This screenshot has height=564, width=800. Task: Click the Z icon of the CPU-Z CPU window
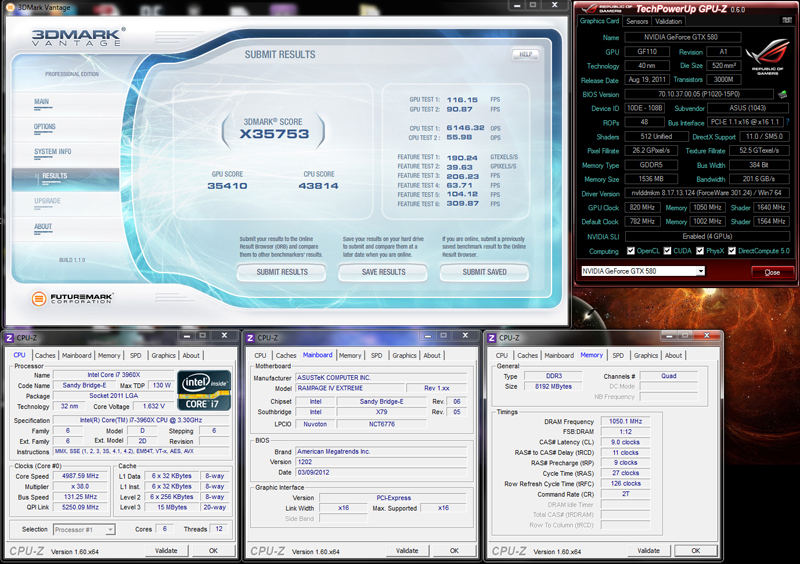[9, 338]
